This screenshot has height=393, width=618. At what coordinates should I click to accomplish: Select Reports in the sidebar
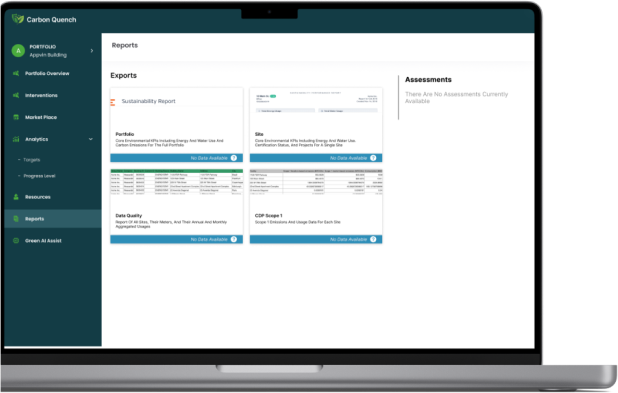53,219
